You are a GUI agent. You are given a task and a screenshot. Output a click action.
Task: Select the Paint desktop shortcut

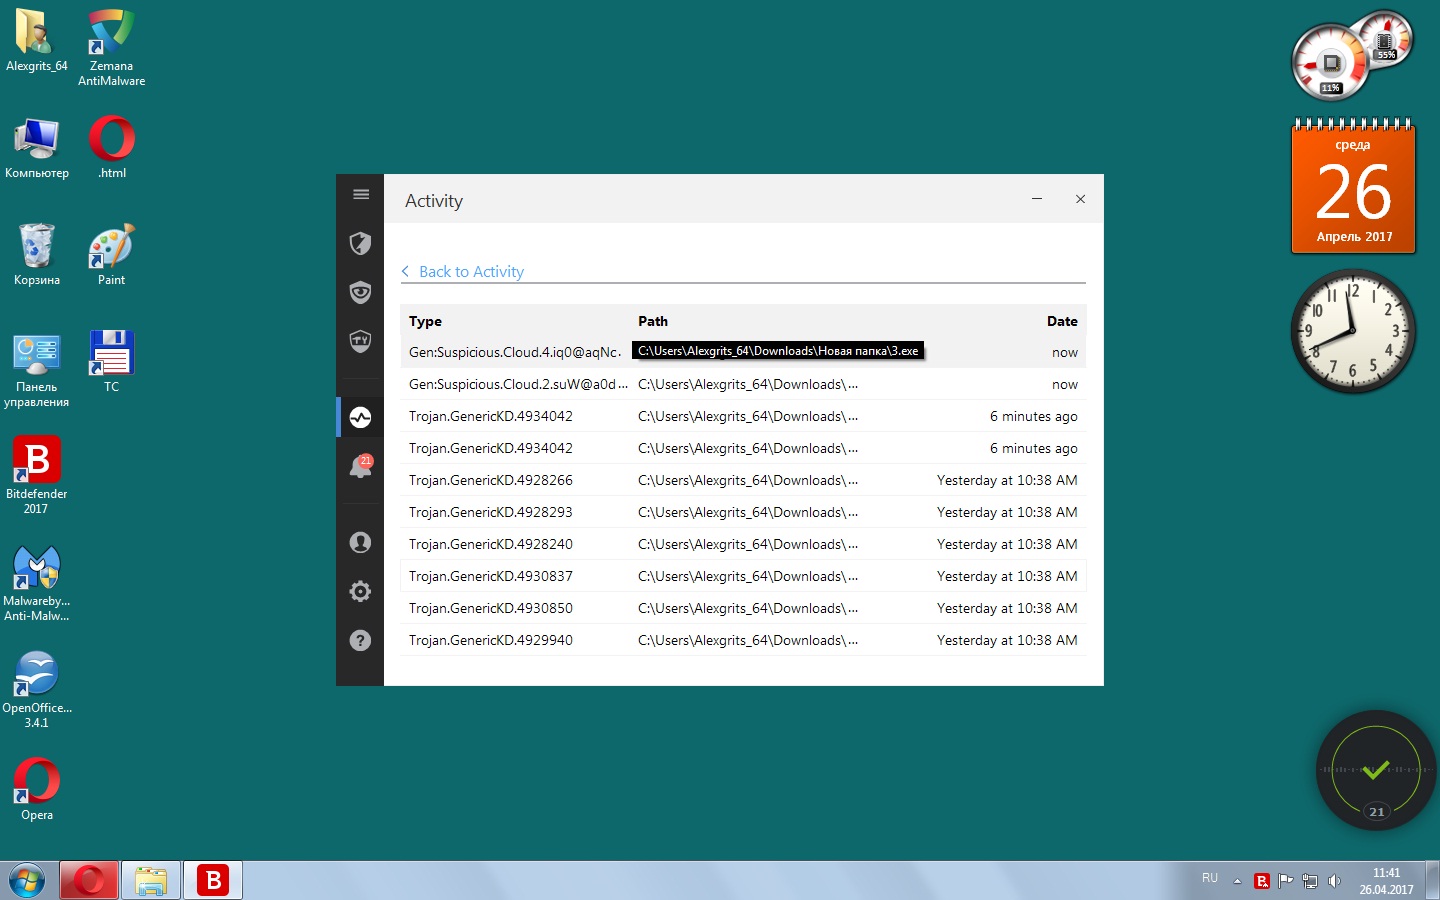[112, 255]
